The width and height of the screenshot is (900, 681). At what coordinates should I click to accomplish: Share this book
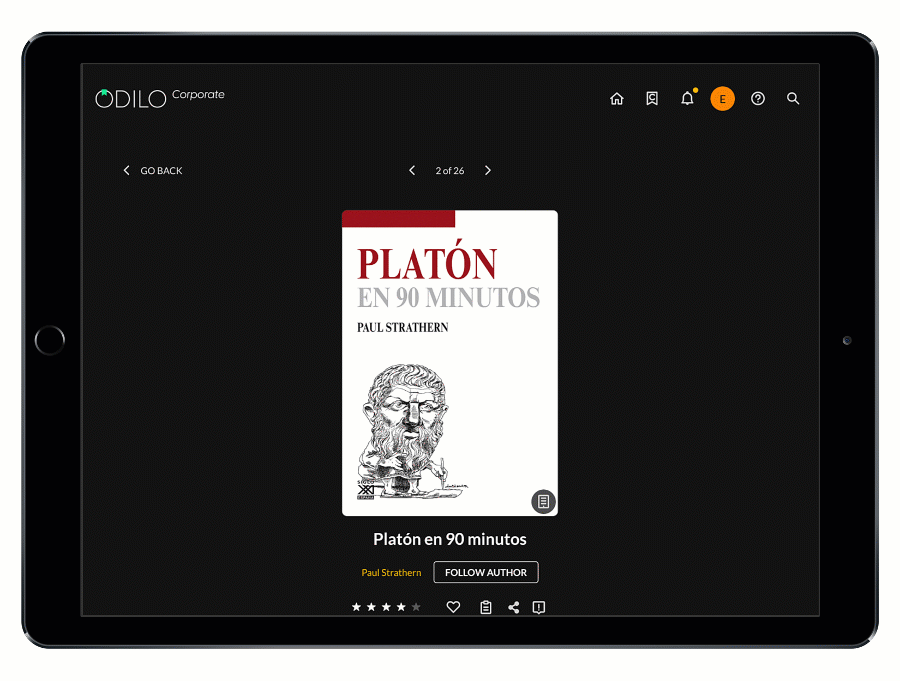(x=514, y=607)
